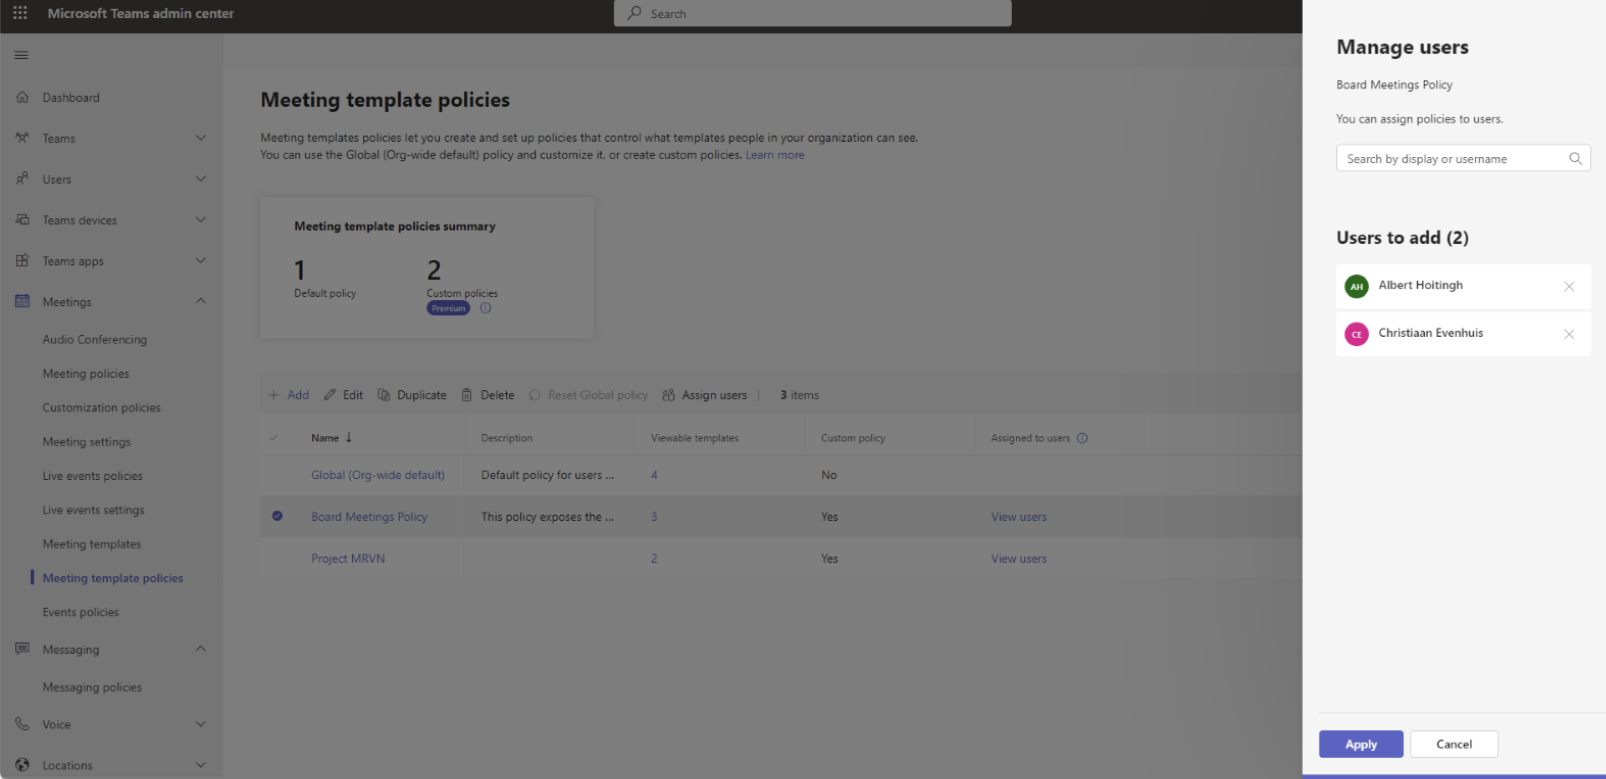
Task: Click the info icon beside Assigned to users
Action: [1082, 438]
